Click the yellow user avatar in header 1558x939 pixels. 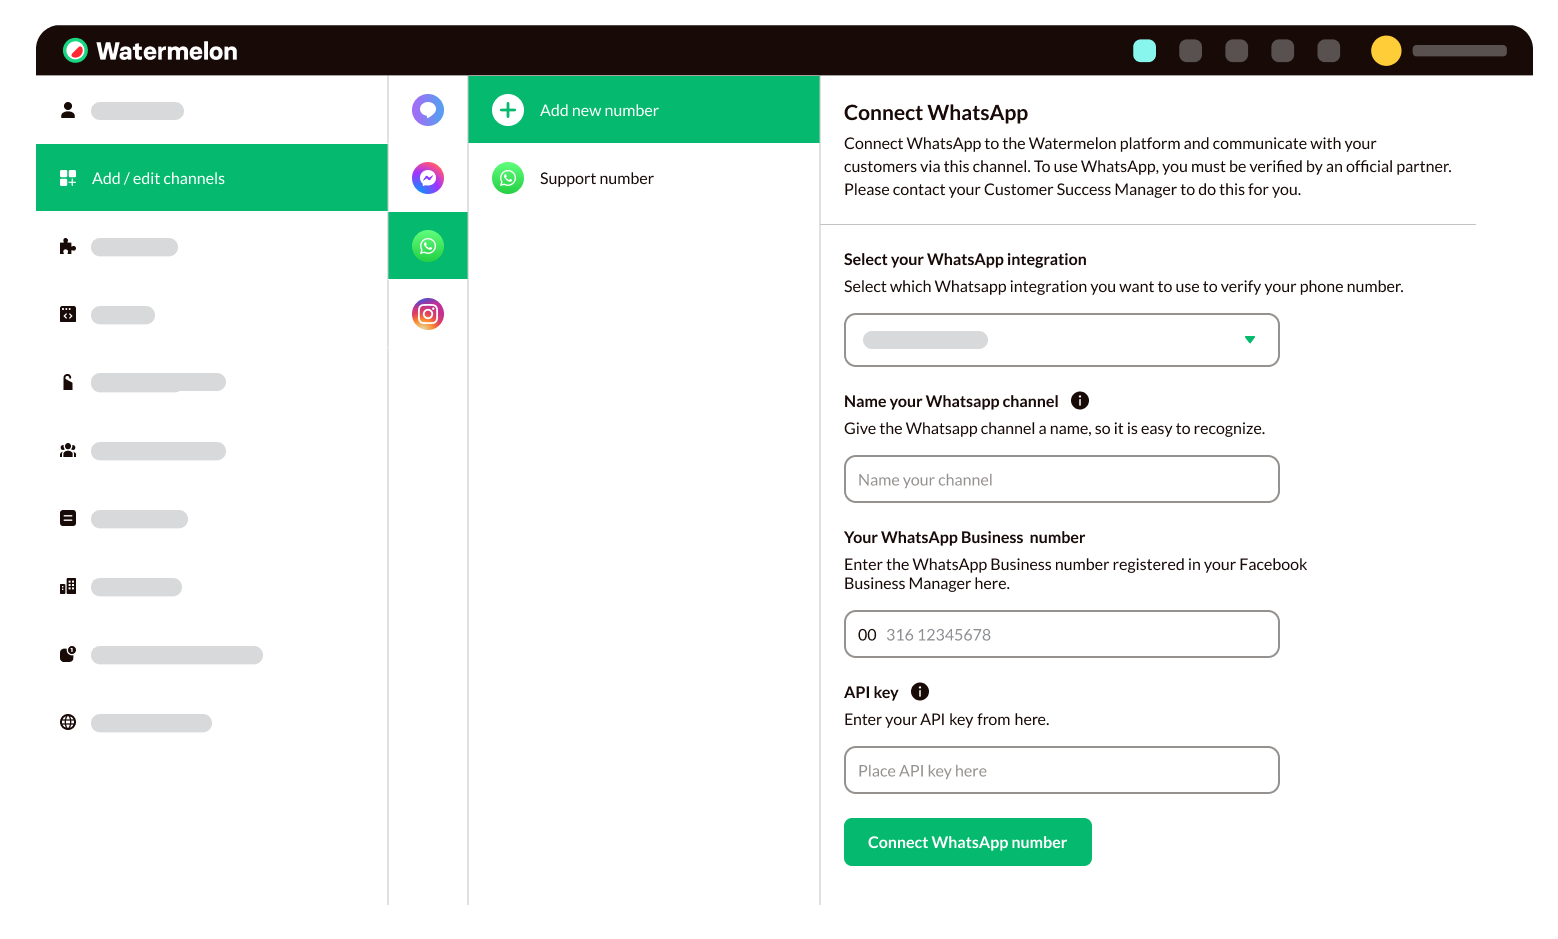(x=1386, y=50)
